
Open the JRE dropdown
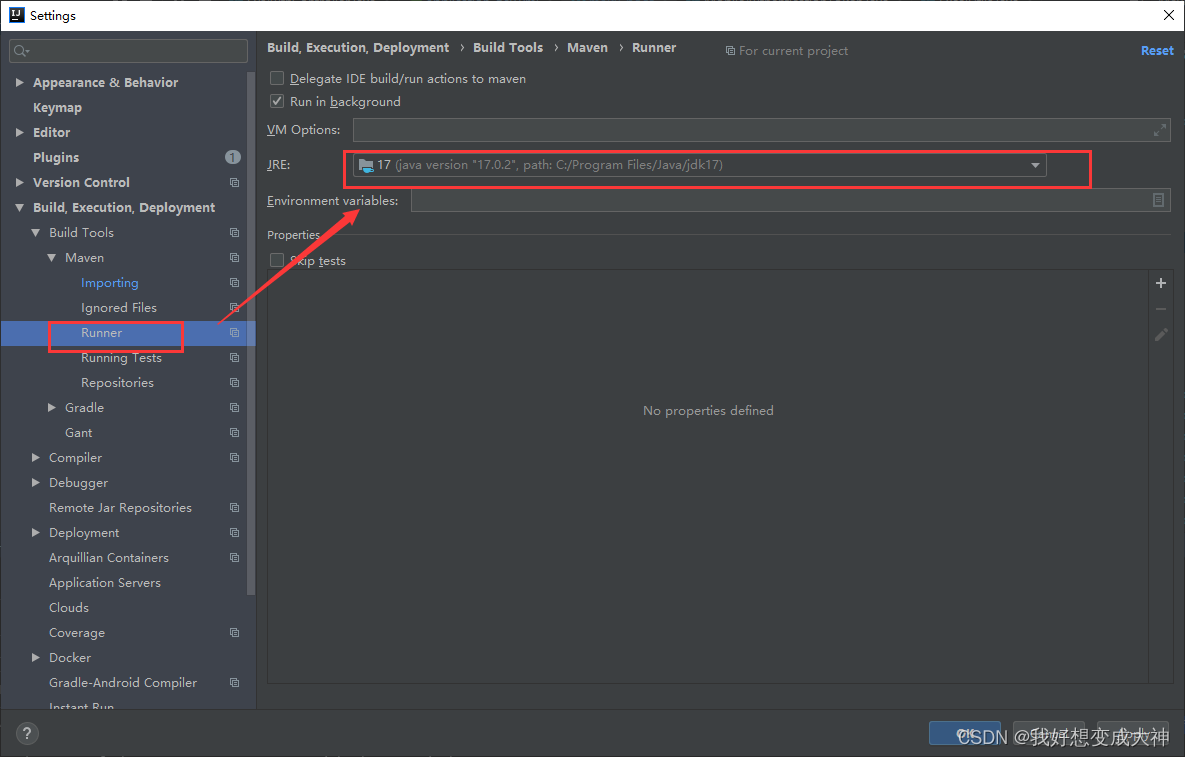1035,166
